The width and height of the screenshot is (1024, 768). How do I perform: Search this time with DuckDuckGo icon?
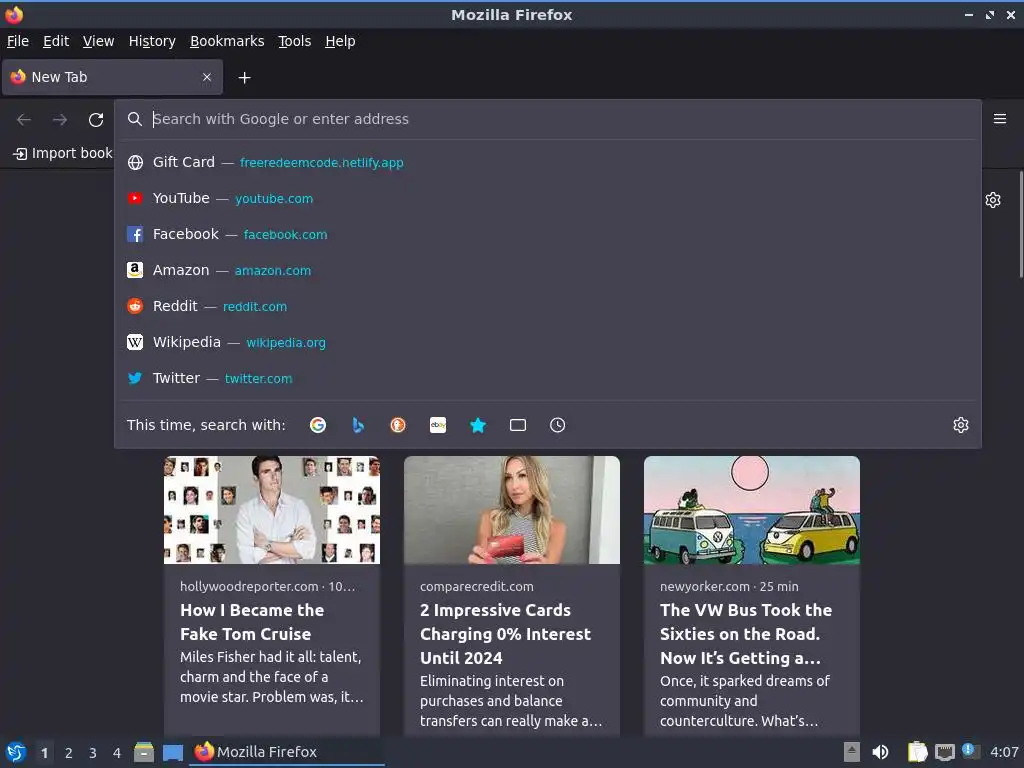[x=398, y=425]
